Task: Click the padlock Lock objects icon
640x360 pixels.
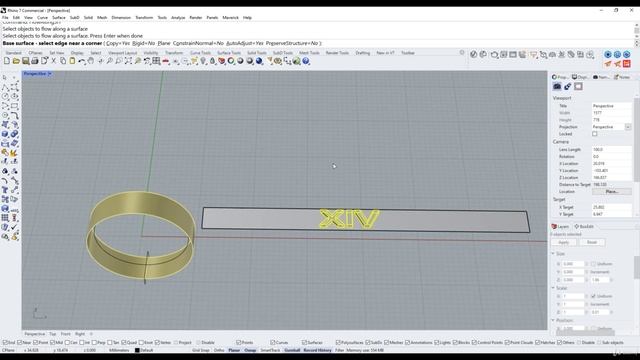Action: 212,61
